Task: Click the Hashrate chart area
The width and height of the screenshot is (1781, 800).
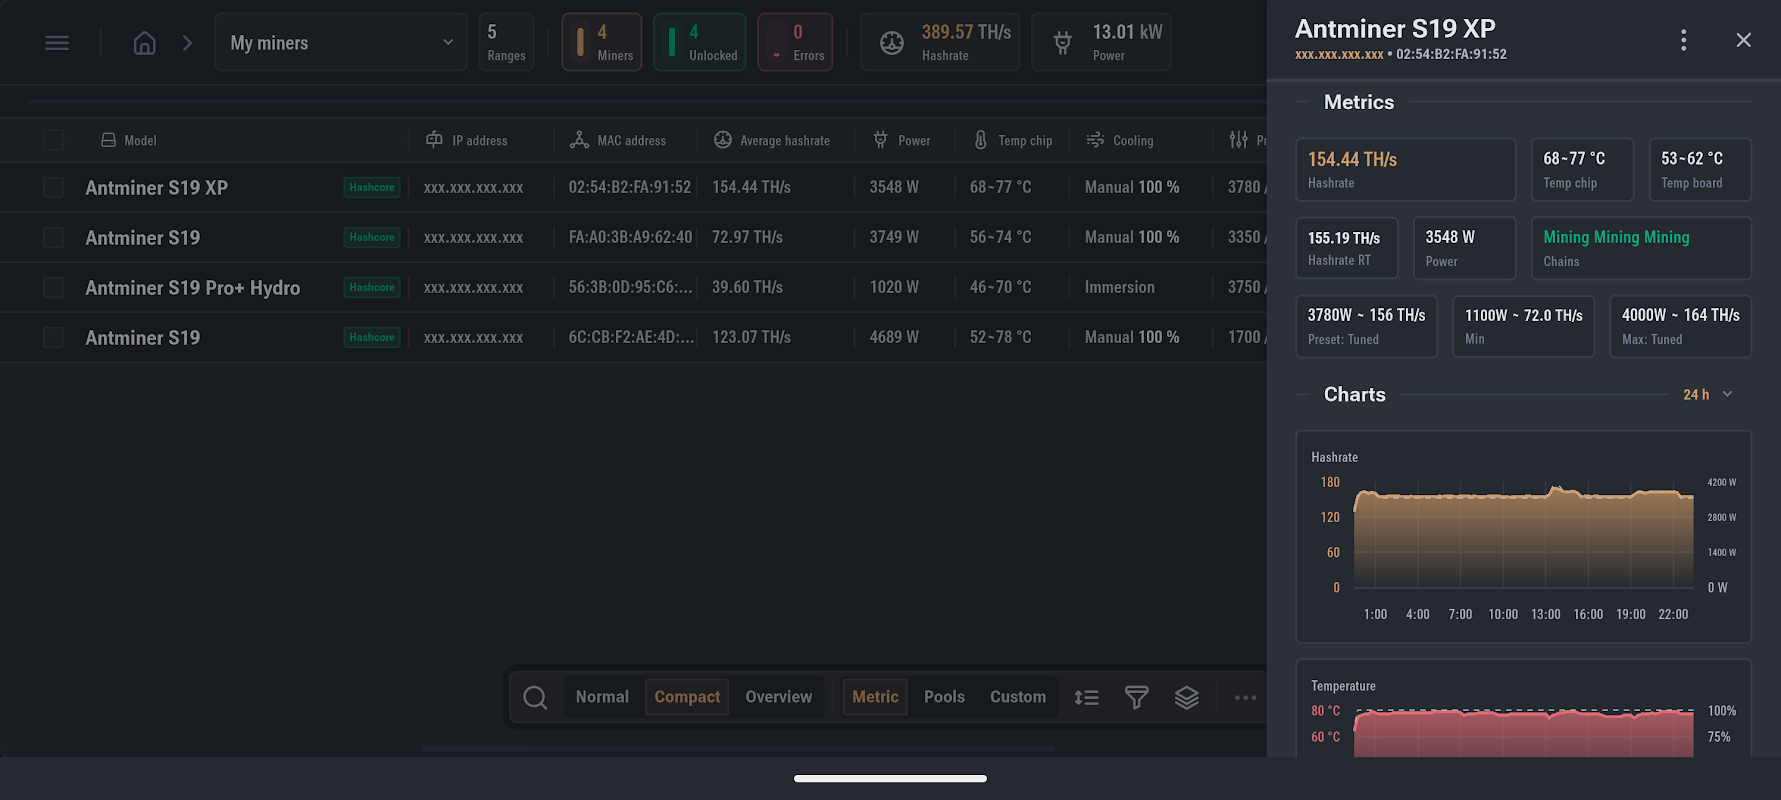Action: (x=1524, y=537)
